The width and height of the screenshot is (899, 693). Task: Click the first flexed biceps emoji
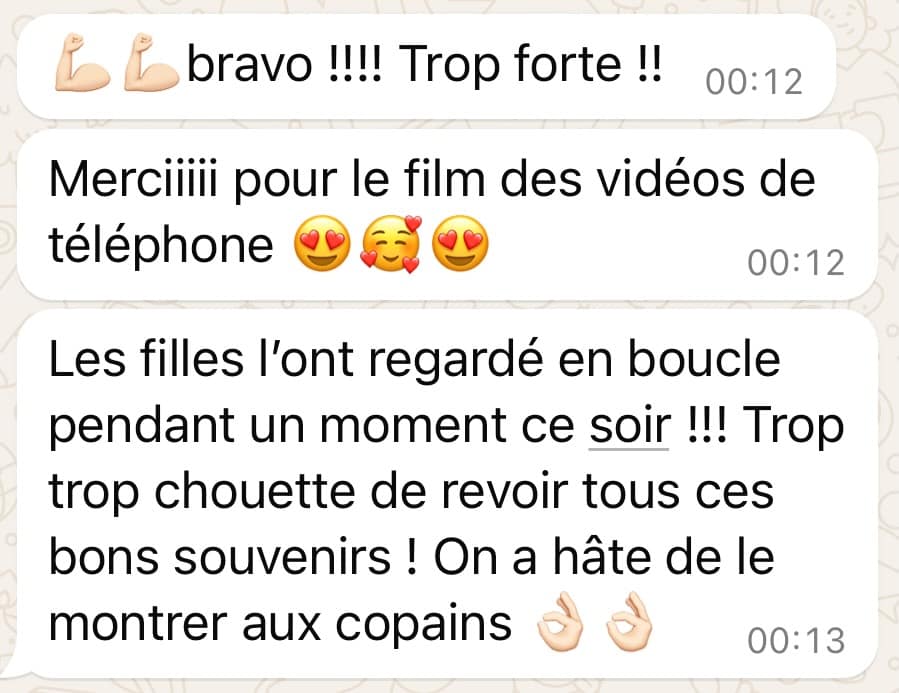click(82, 62)
